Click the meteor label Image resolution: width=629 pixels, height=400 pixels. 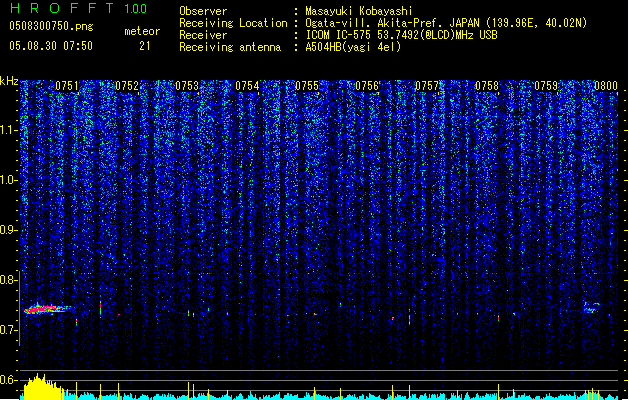tap(142, 31)
